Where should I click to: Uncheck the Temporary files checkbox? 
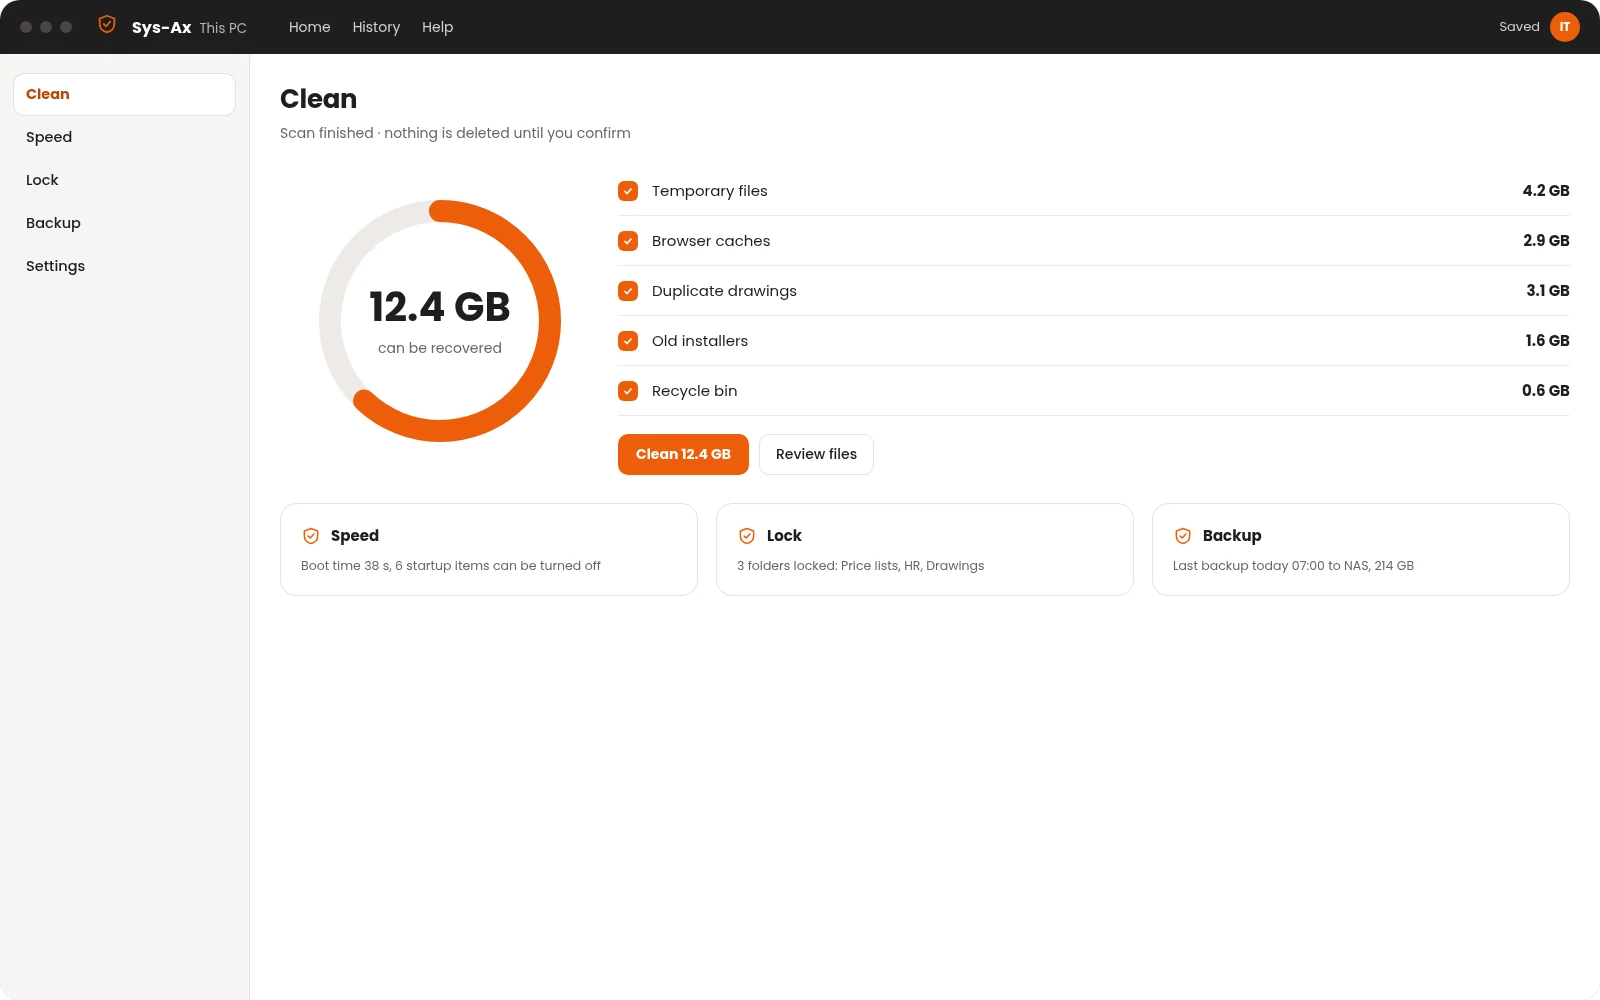[628, 191]
